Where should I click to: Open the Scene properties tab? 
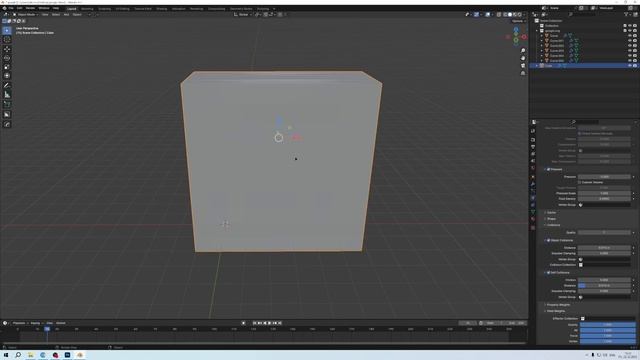coord(533,161)
